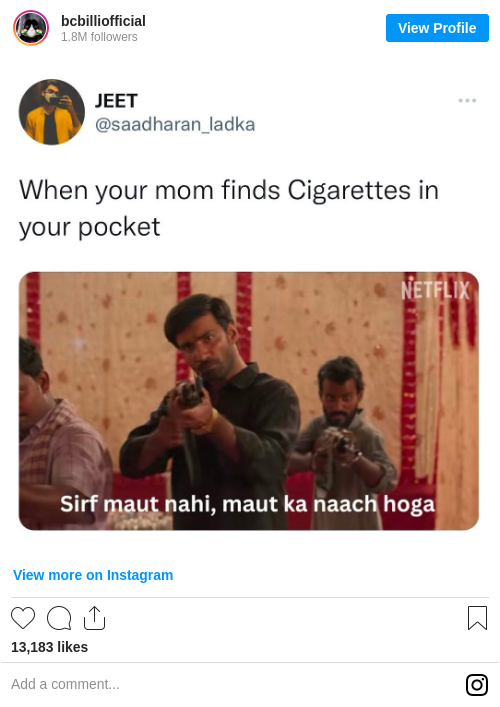Open comments via speech bubble icon
Viewport: 500px width, 707px height.
click(59, 618)
